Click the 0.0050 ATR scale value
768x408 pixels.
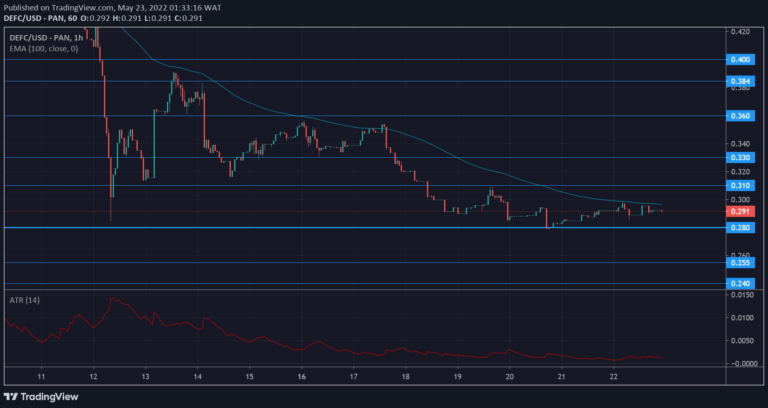coord(744,340)
